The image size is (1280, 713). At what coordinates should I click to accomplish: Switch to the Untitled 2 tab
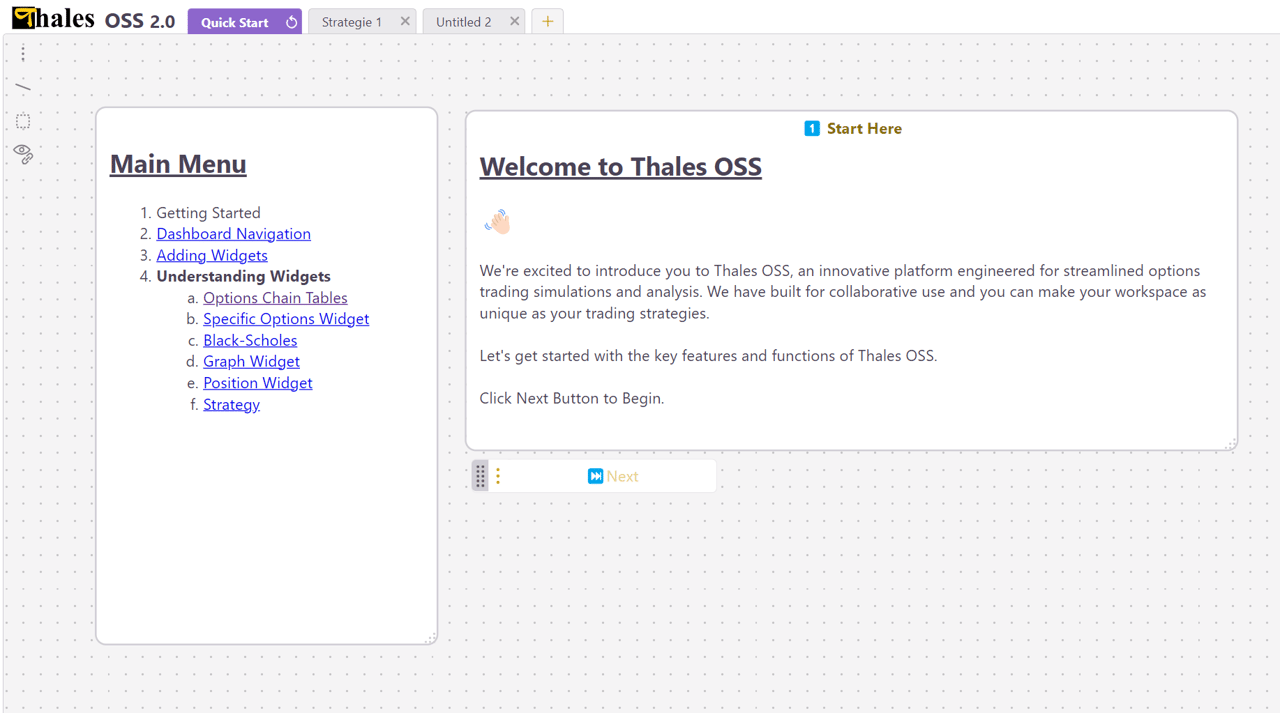[x=464, y=22]
